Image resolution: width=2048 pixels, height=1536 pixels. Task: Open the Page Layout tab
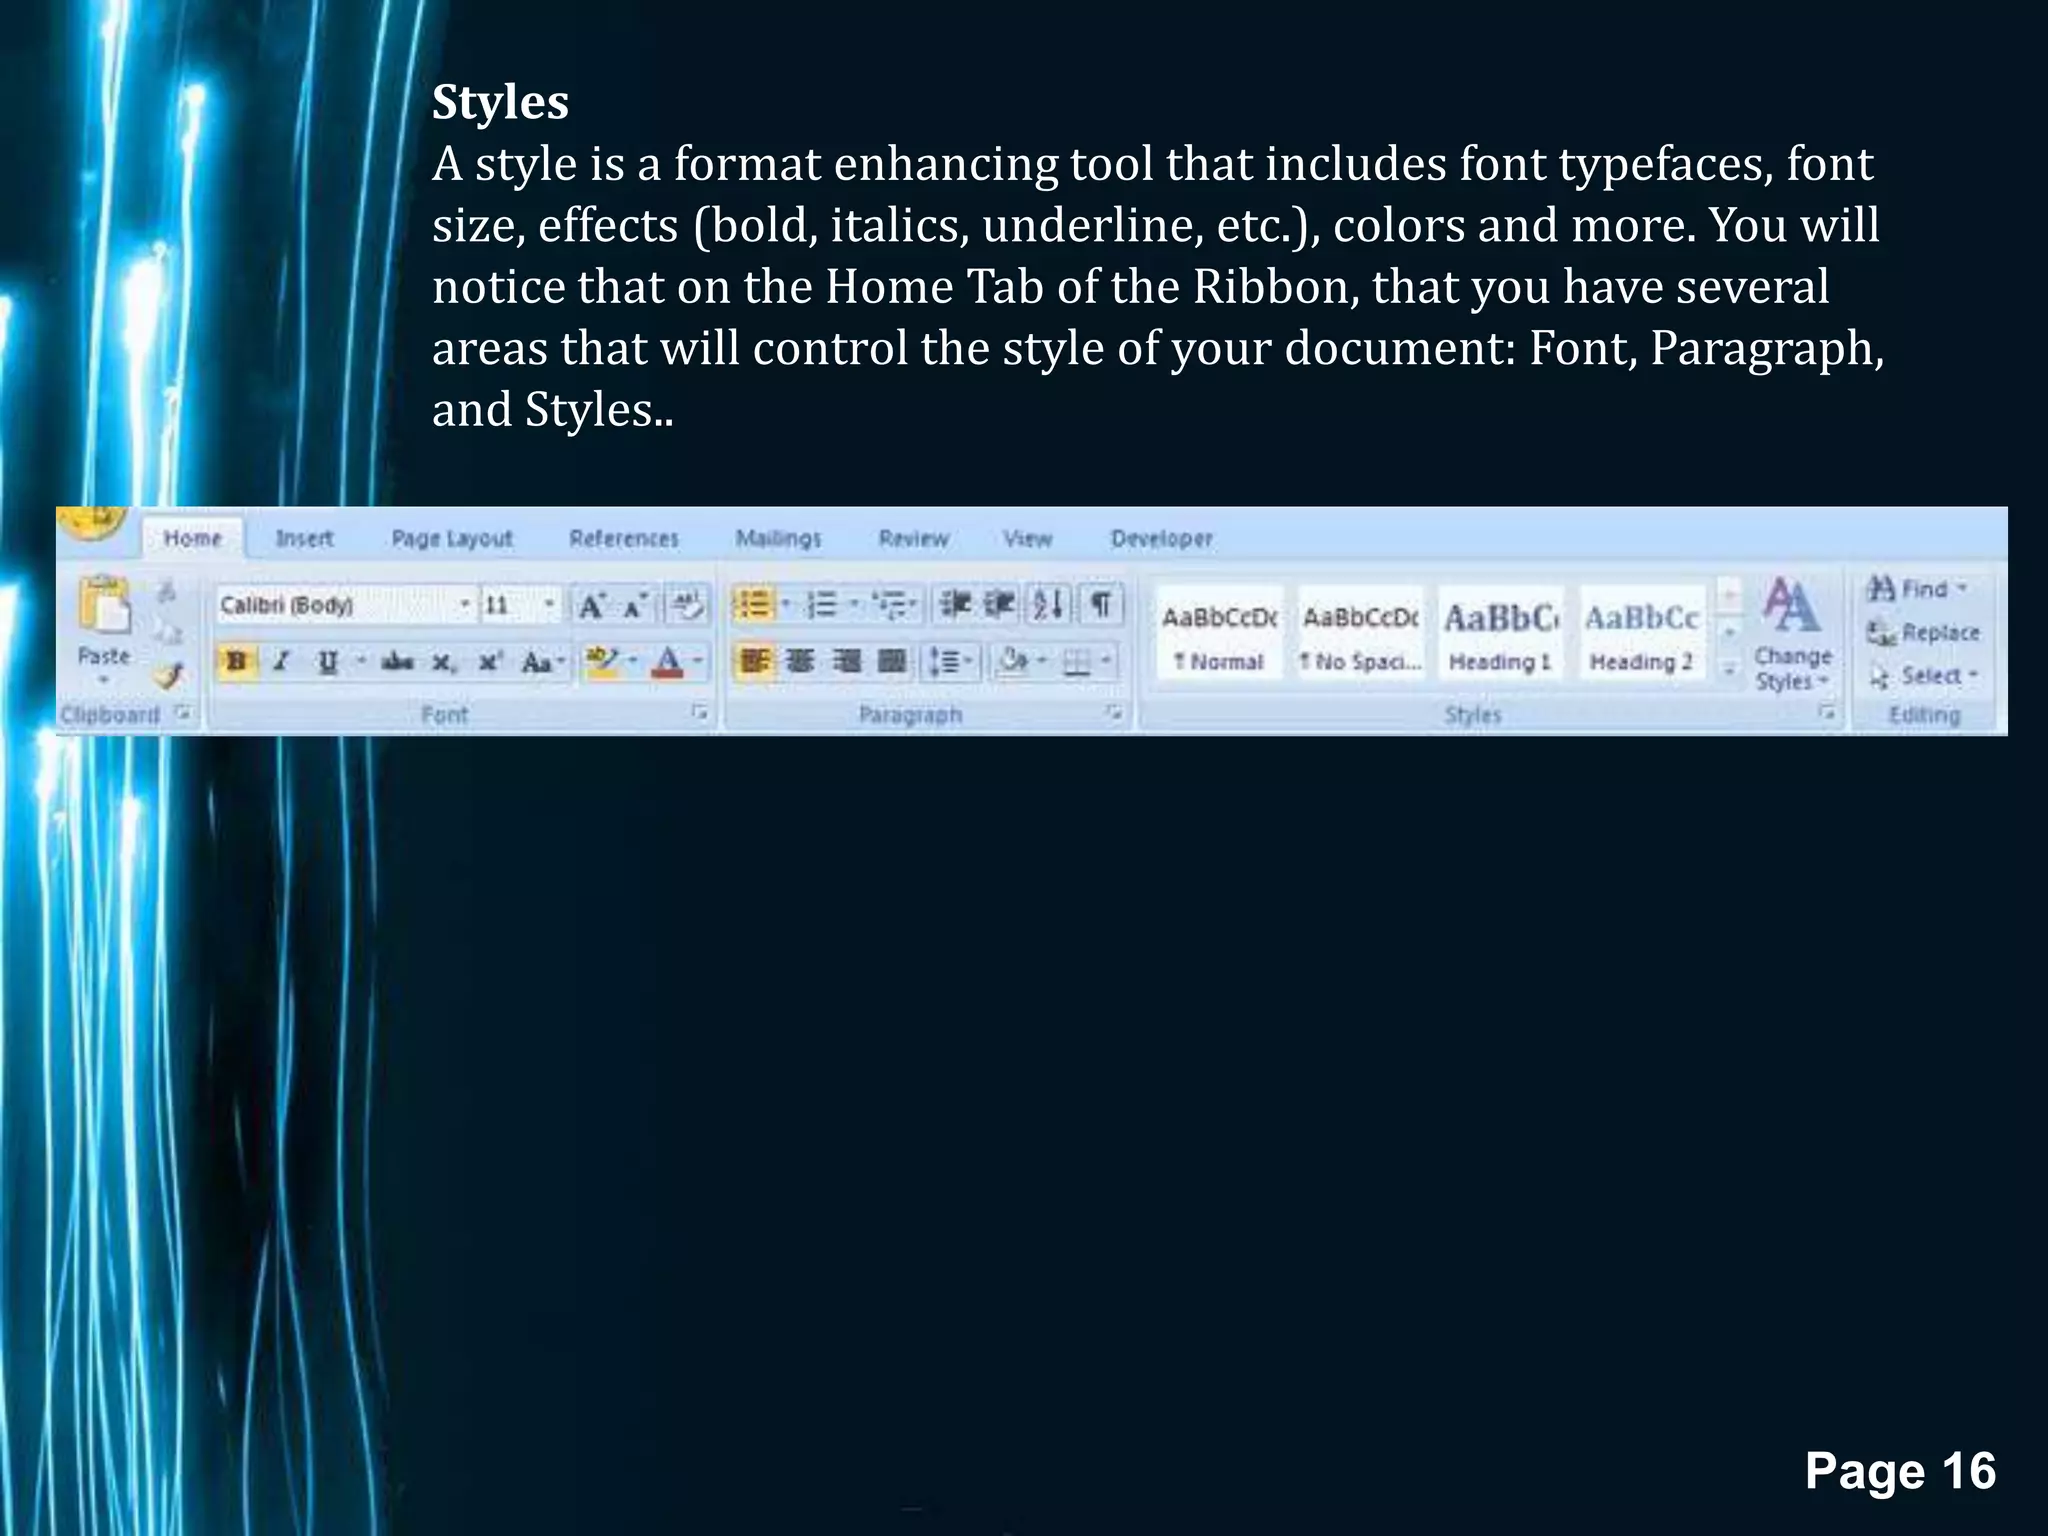tap(452, 538)
